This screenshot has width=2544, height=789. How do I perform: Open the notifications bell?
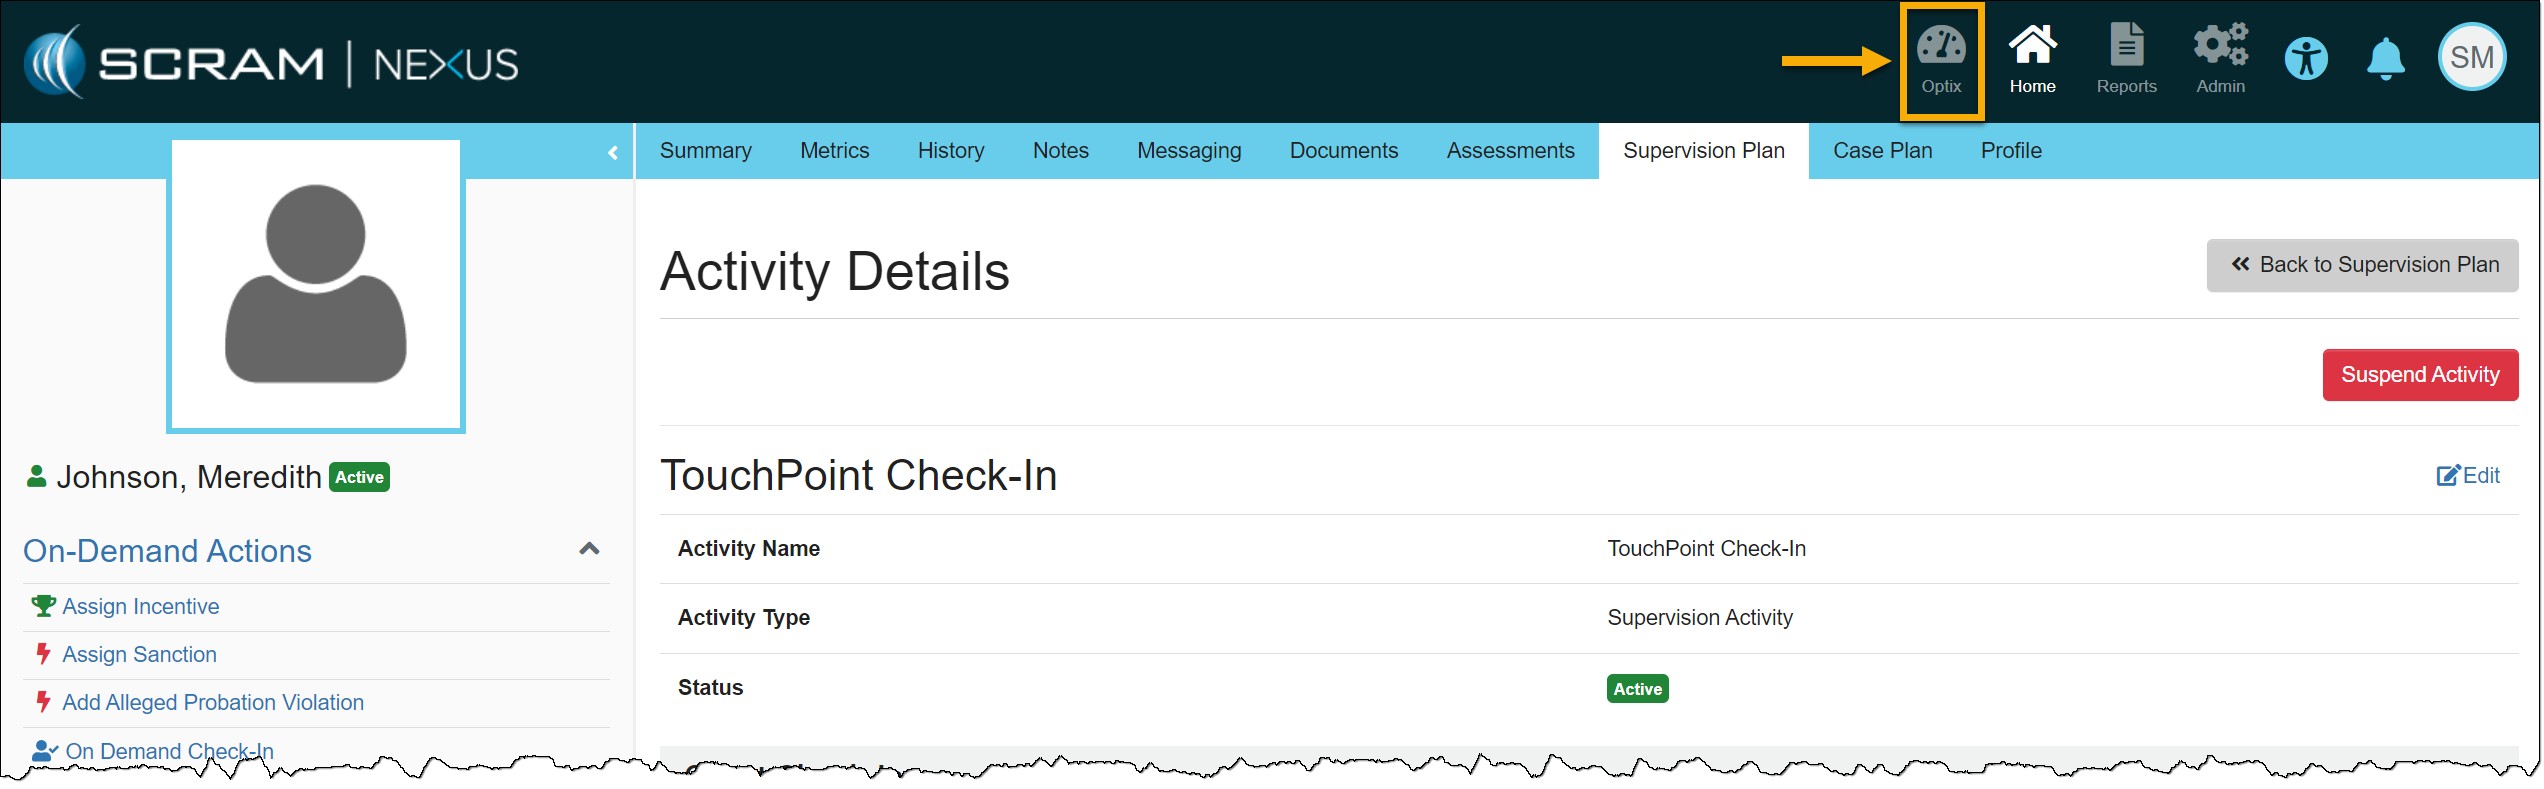(x=2385, y=59)
